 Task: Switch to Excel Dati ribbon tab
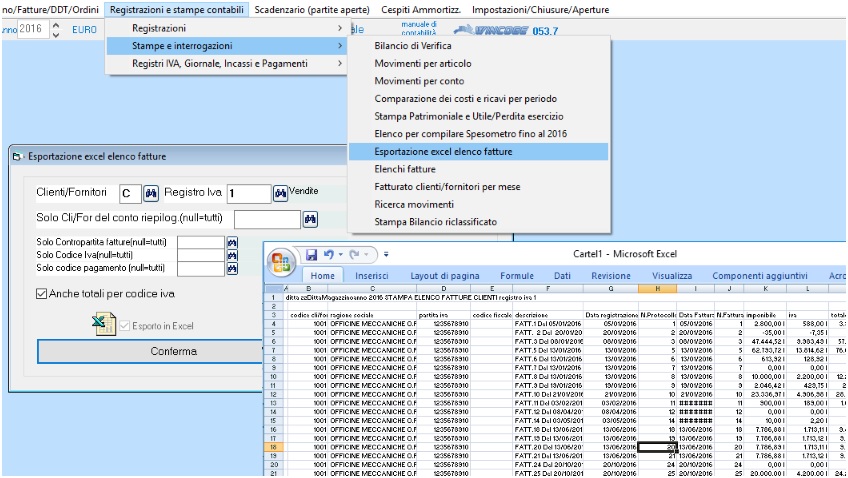pos(562,276)
